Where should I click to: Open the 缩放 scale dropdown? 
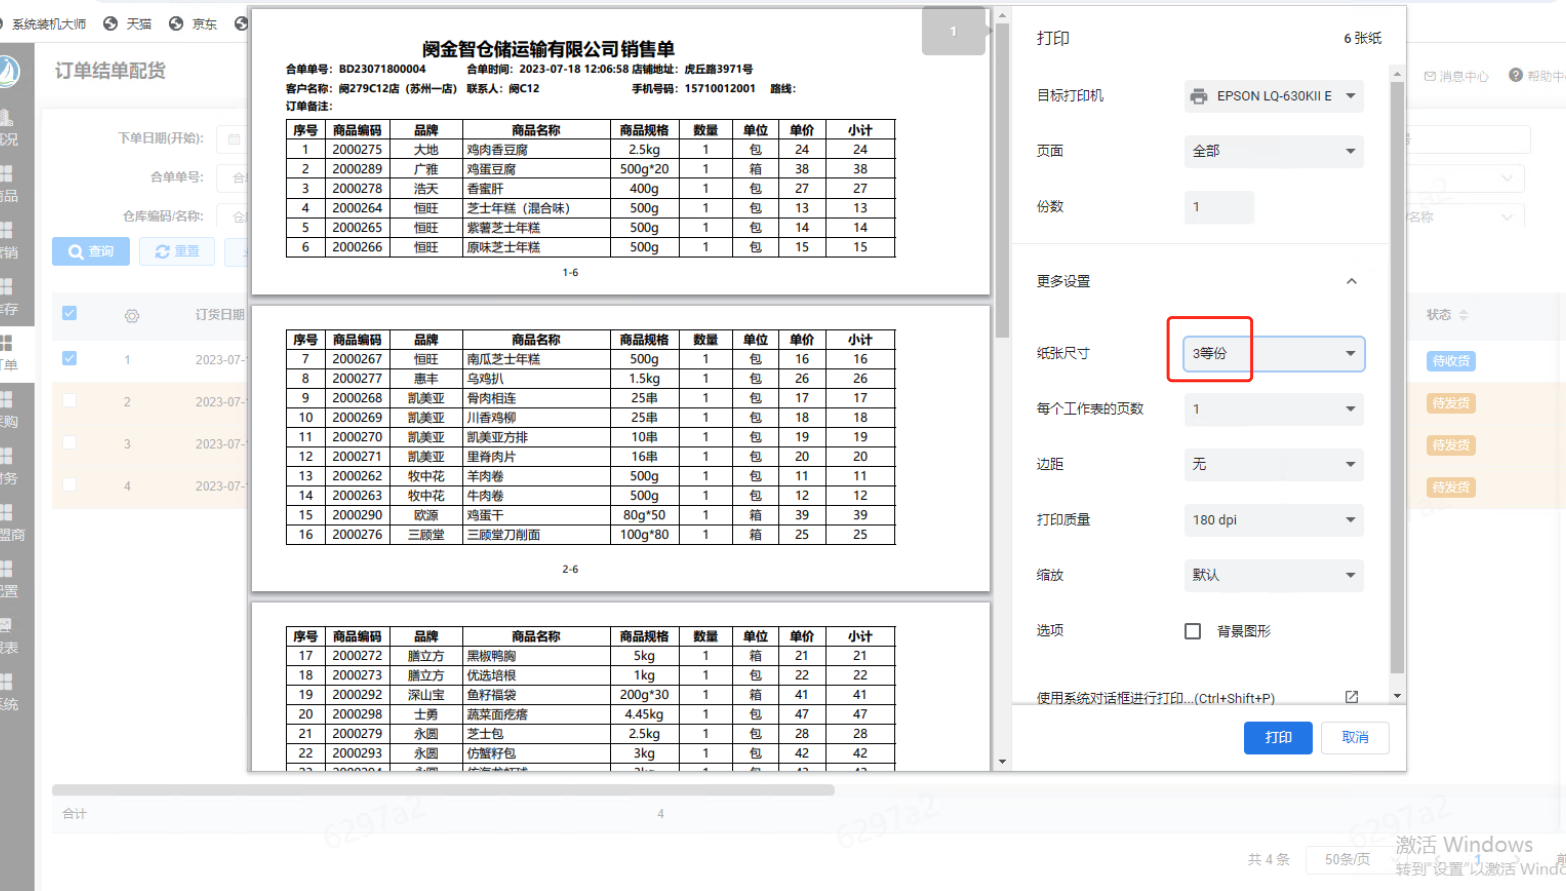1274,575
